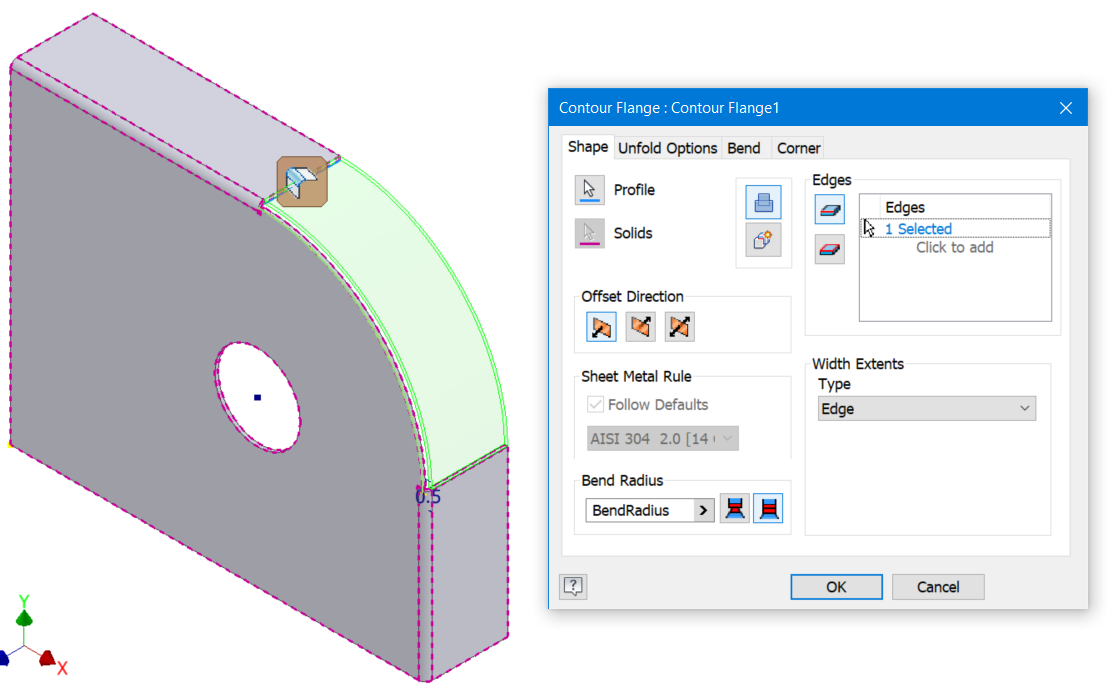The height and width of the screenshot is (688, 1116).
Task: Set both-sides Offset Direction option
Action: (x=680, y=327)
